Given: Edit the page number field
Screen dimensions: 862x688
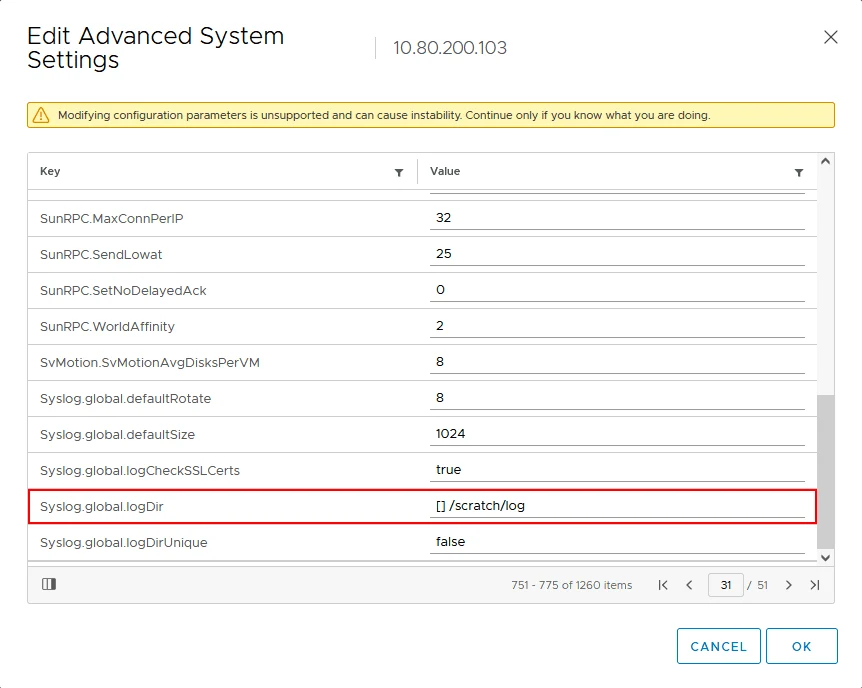Looking at the screenshot, I should click(x=726, y=585).
